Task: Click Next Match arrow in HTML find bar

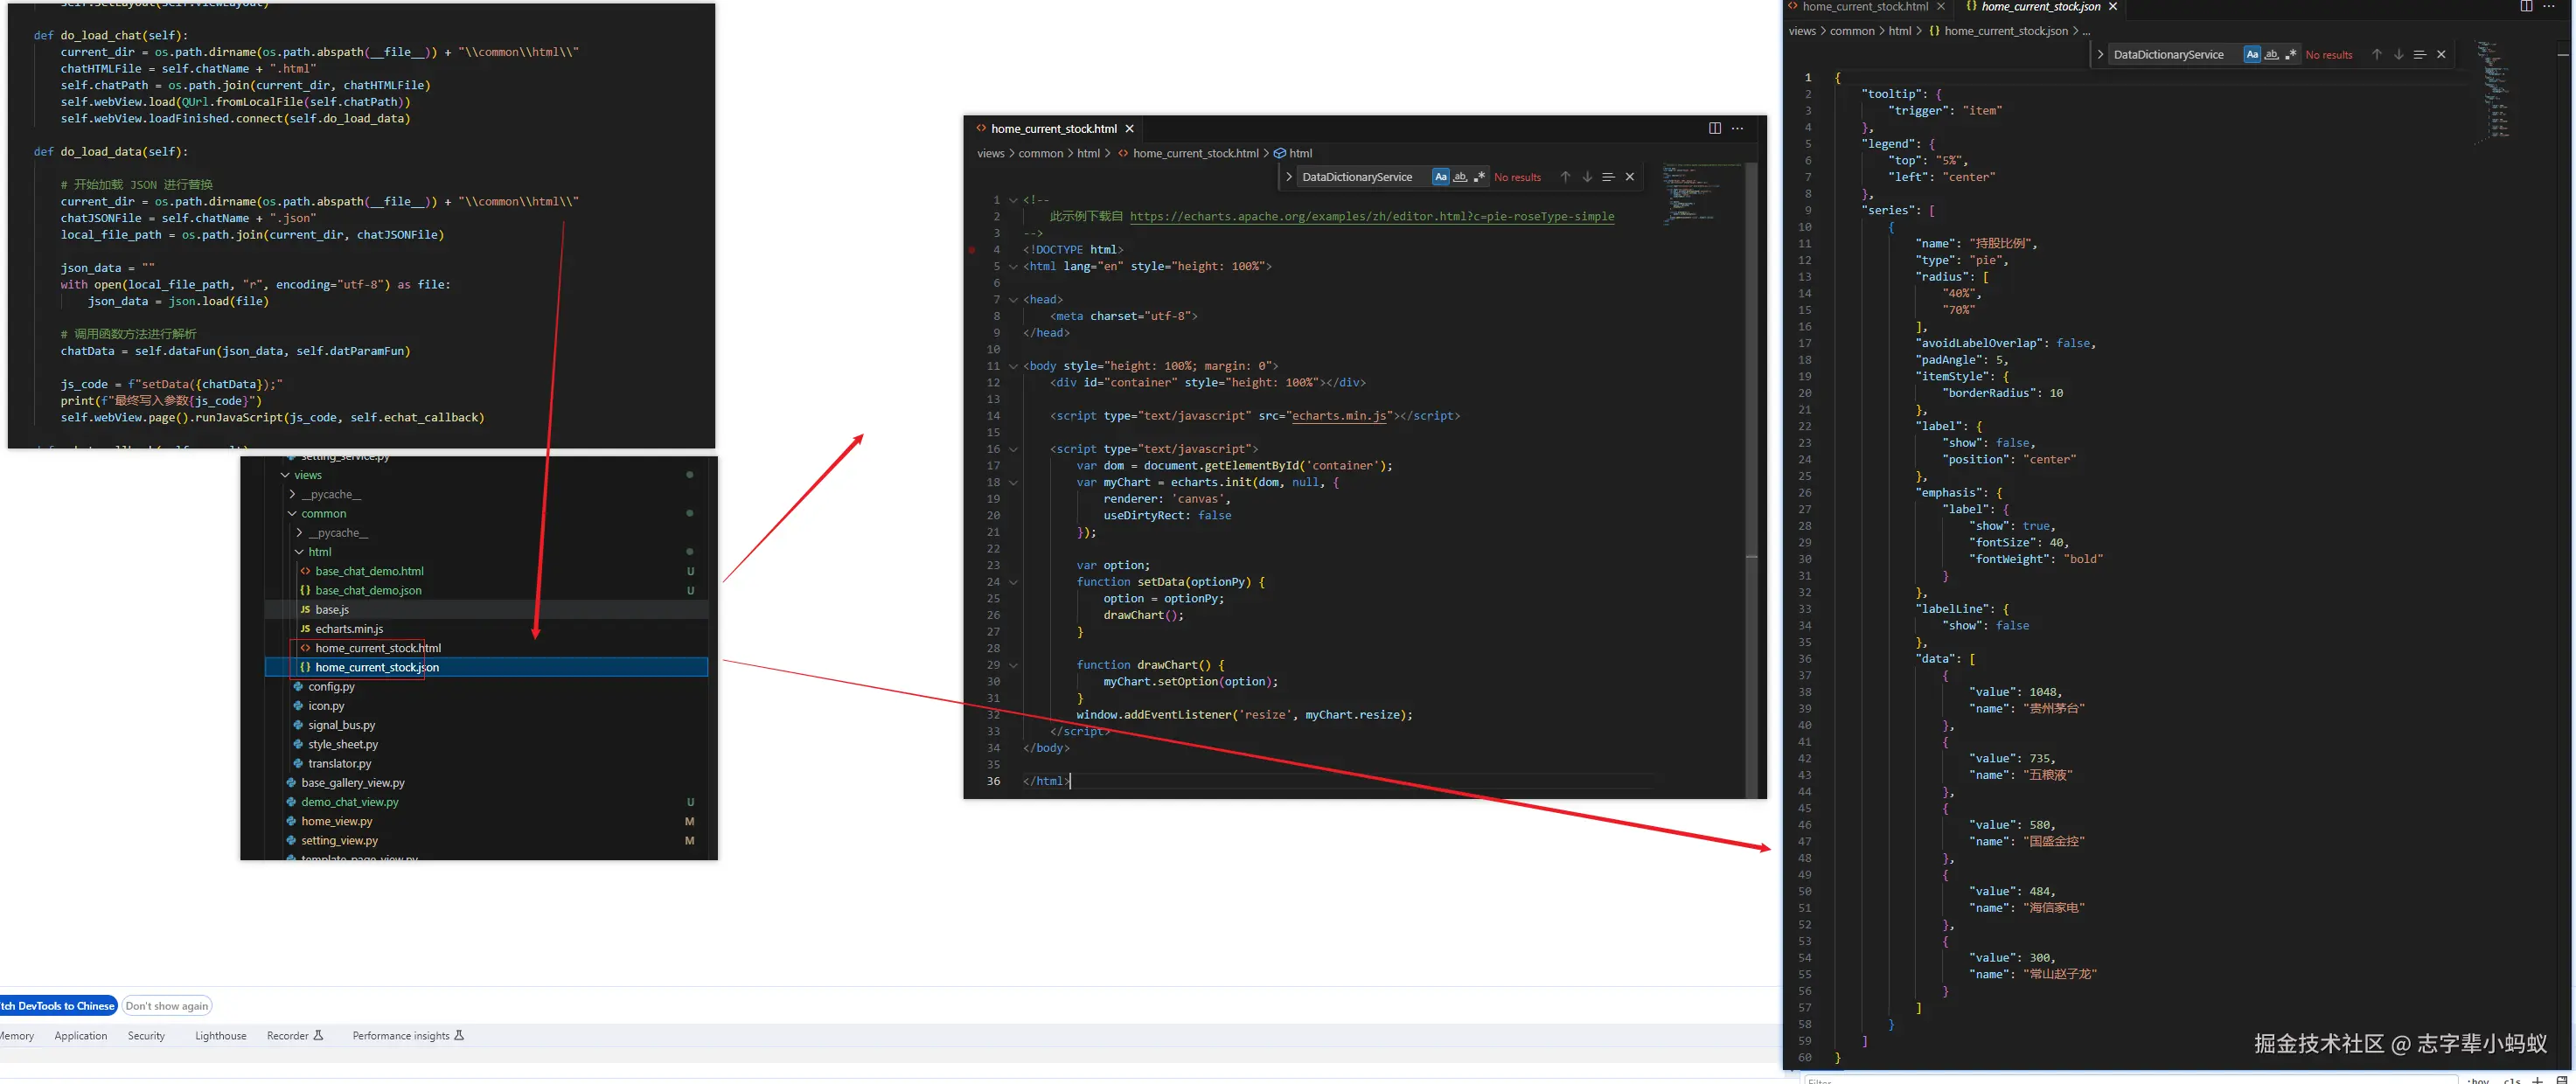Action: click(x=1587, y=177)
